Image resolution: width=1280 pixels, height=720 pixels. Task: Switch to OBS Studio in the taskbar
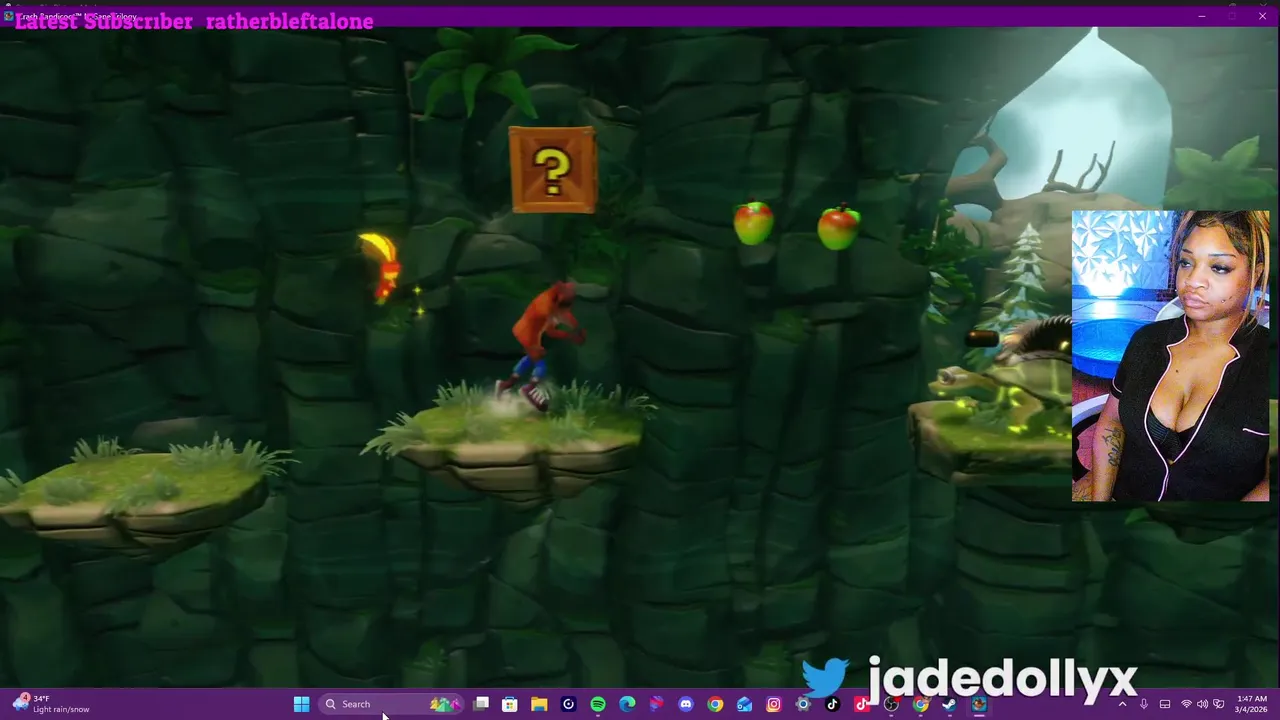(892, 704)
